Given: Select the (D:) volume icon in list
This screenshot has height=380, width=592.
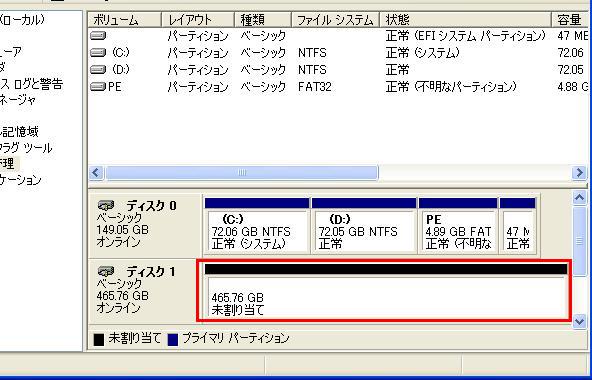Looking at the screenshot, I should point(98,70).
